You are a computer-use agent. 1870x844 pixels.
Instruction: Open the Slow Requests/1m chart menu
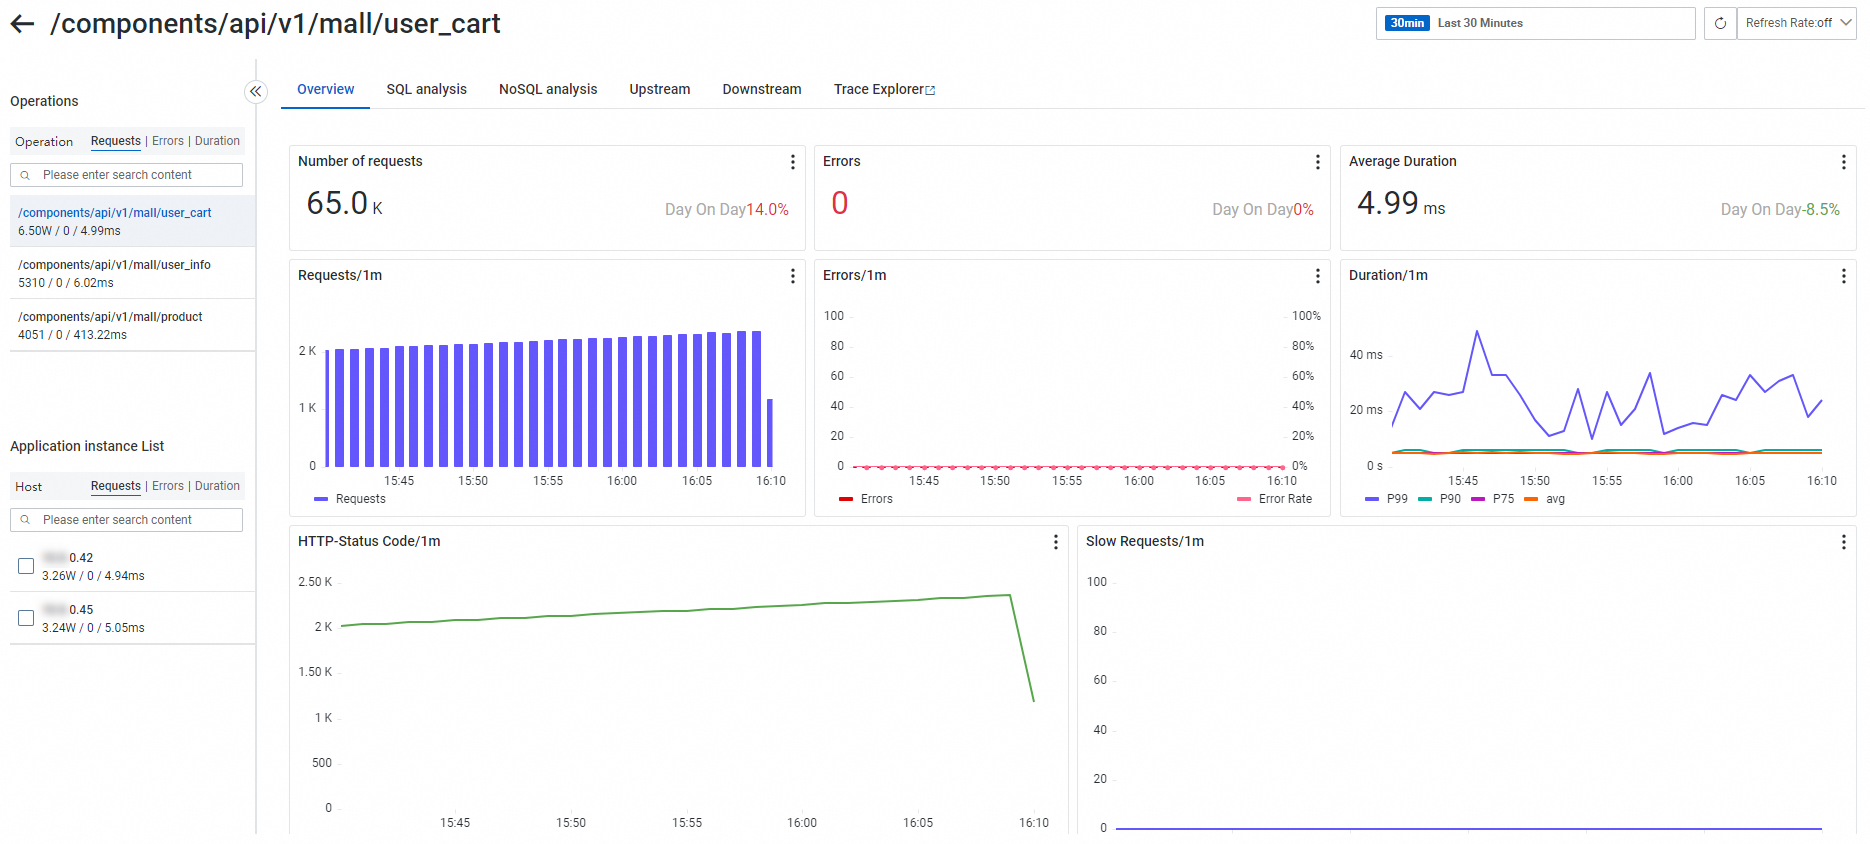[x=1843, y=542]
